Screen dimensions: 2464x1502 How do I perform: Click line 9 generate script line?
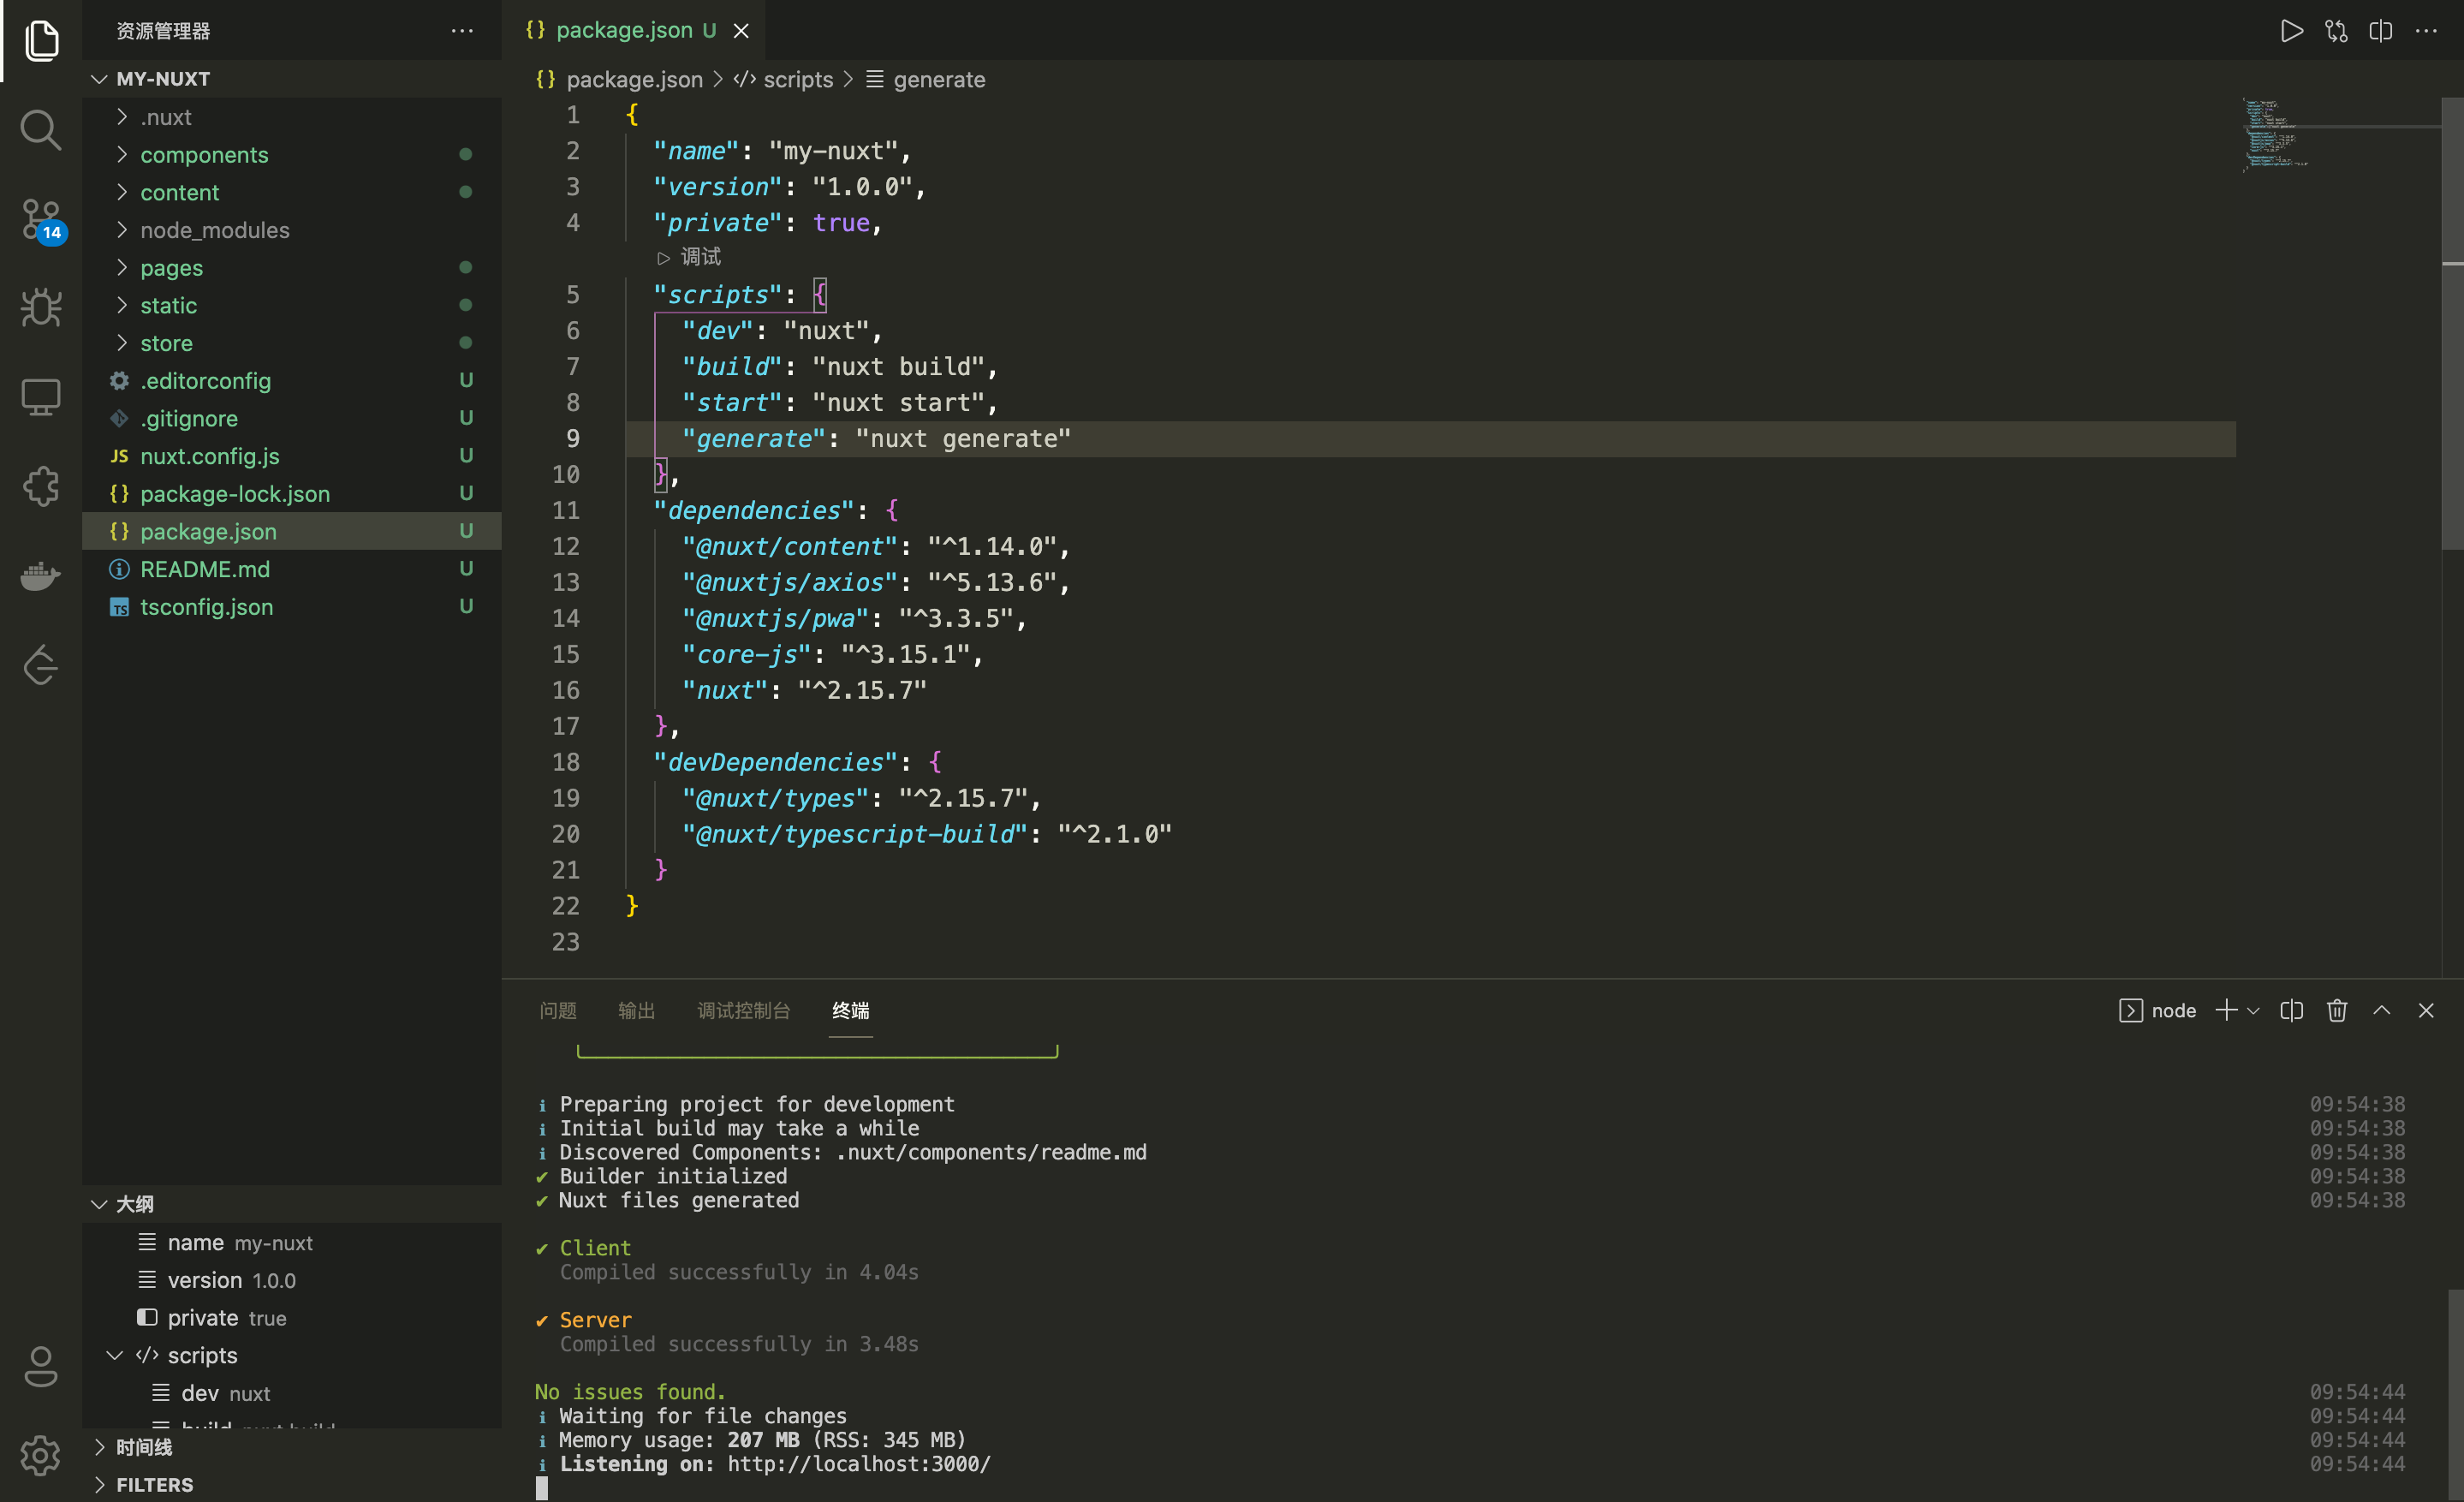(1430, 439)
